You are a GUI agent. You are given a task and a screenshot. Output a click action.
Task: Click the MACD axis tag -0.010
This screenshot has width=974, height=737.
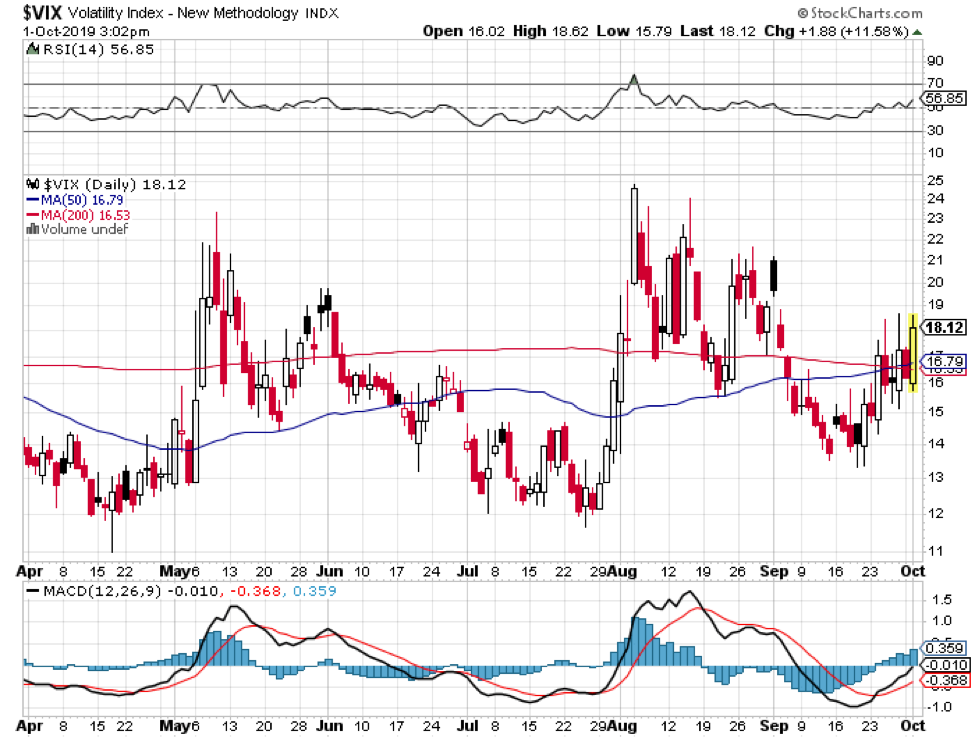click(944, 665)
